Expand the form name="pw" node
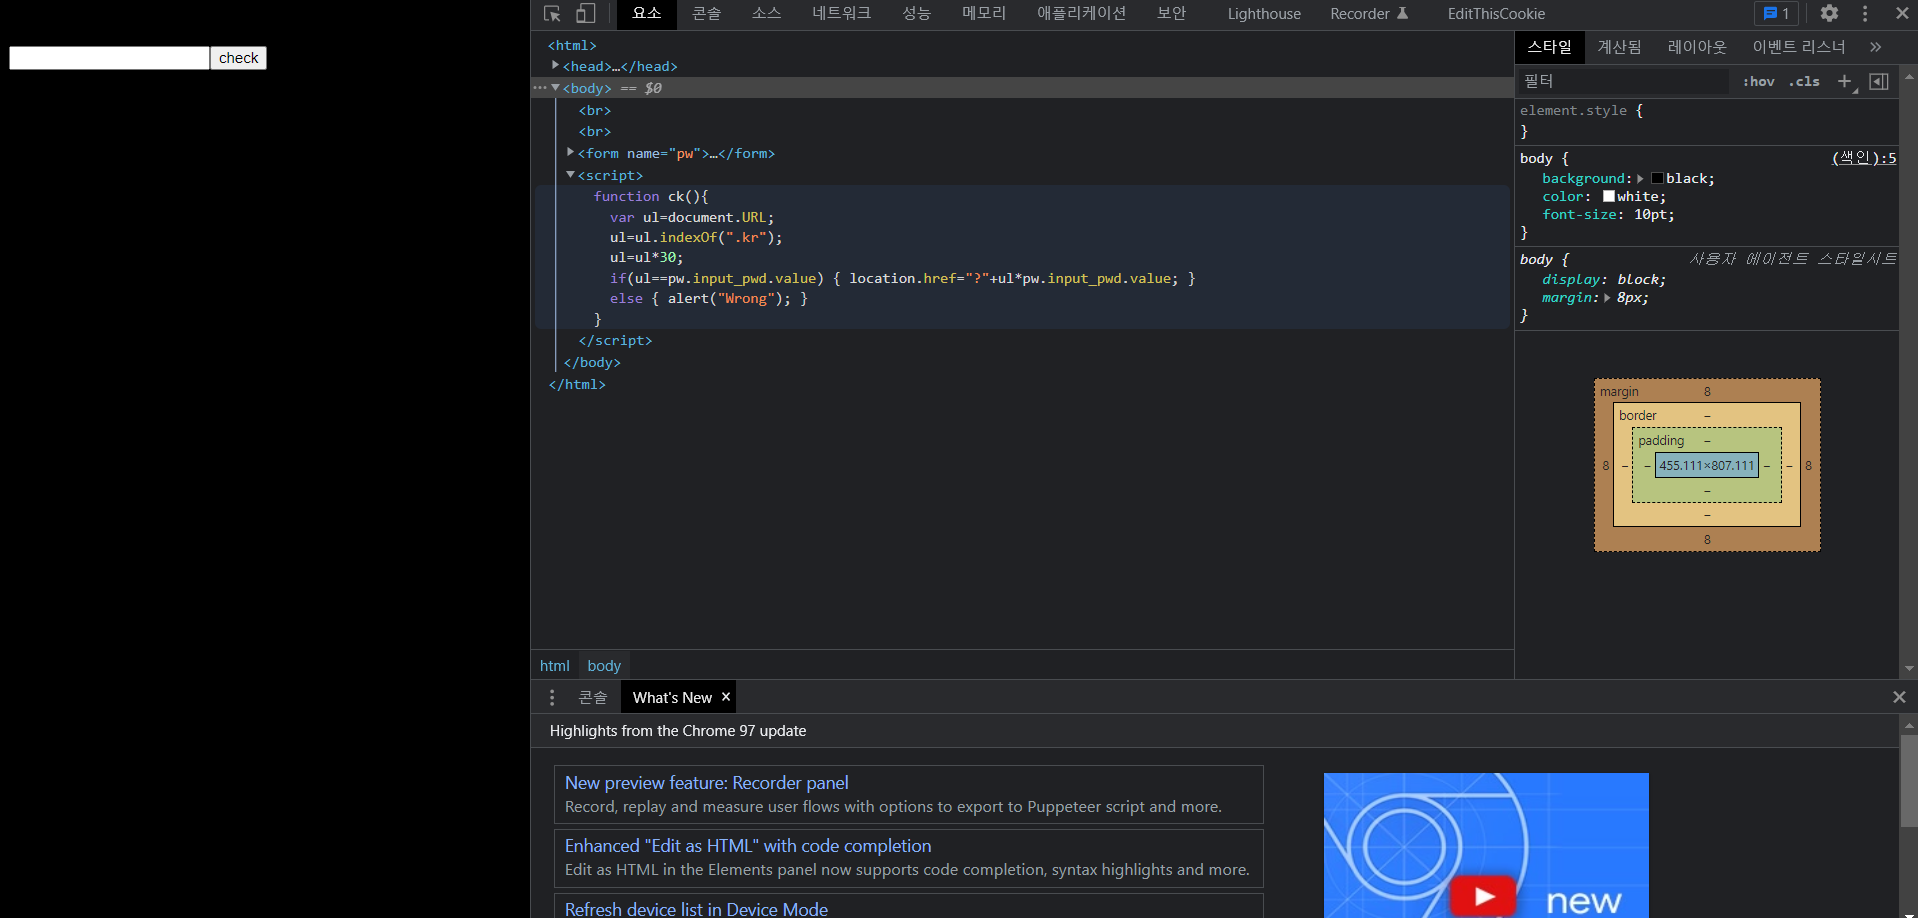1918x918 pixels. point(570,152)
